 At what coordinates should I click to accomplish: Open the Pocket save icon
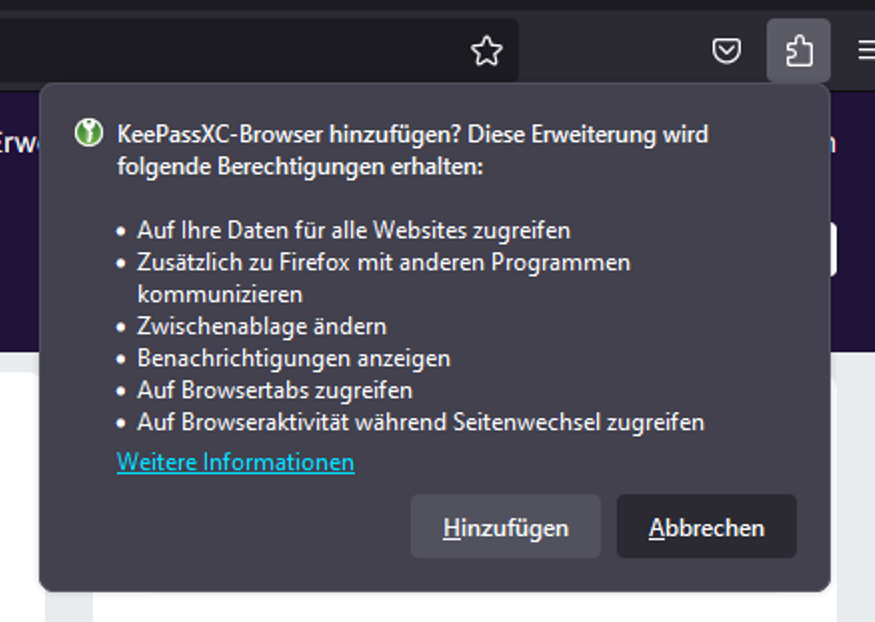click(x=727, y=51)
